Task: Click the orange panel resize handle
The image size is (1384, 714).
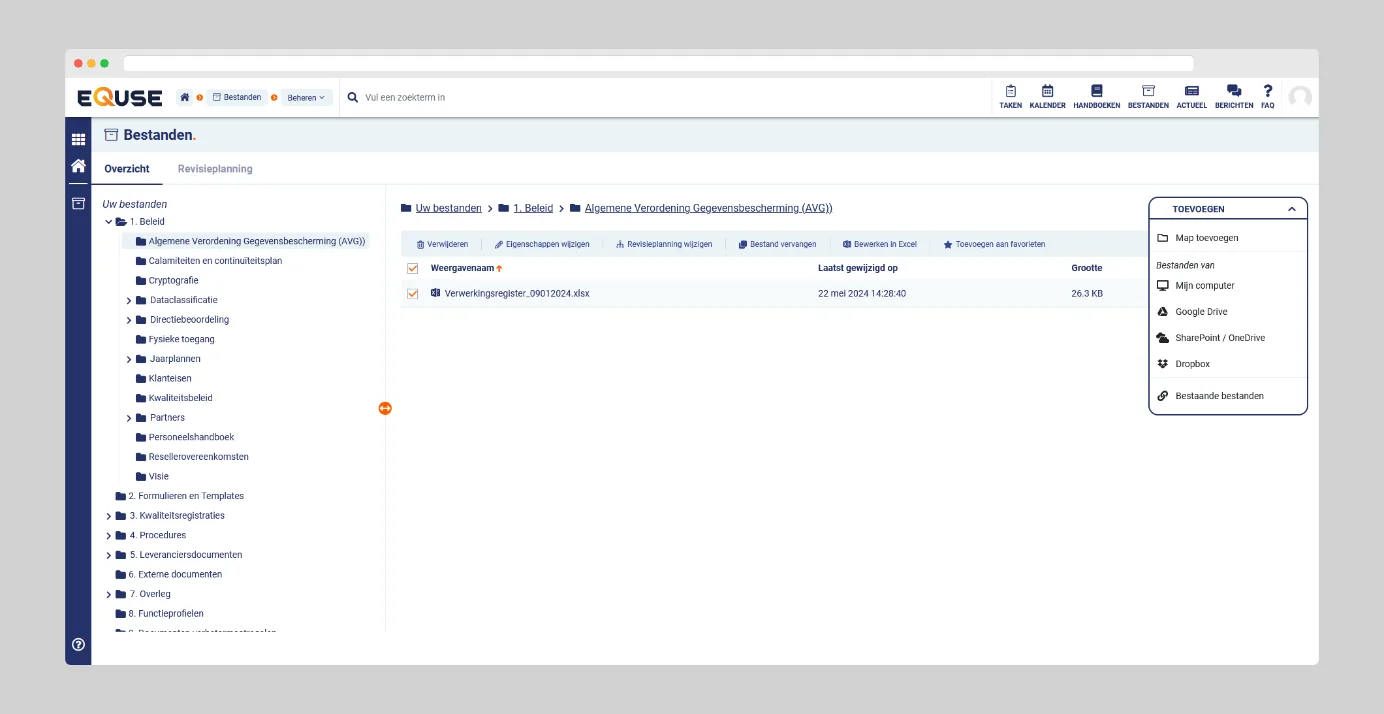Action: click(385, 408)
